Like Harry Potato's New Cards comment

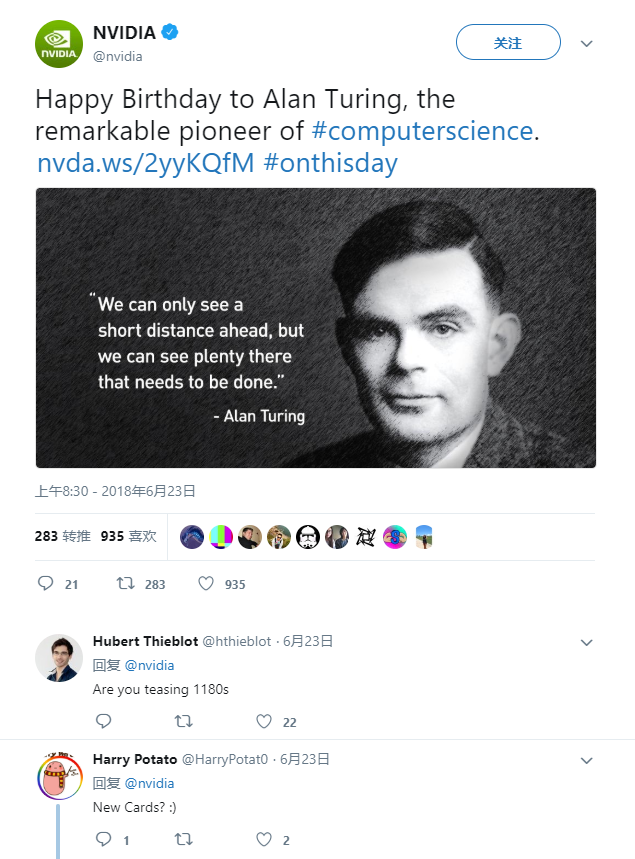[264, 839]
